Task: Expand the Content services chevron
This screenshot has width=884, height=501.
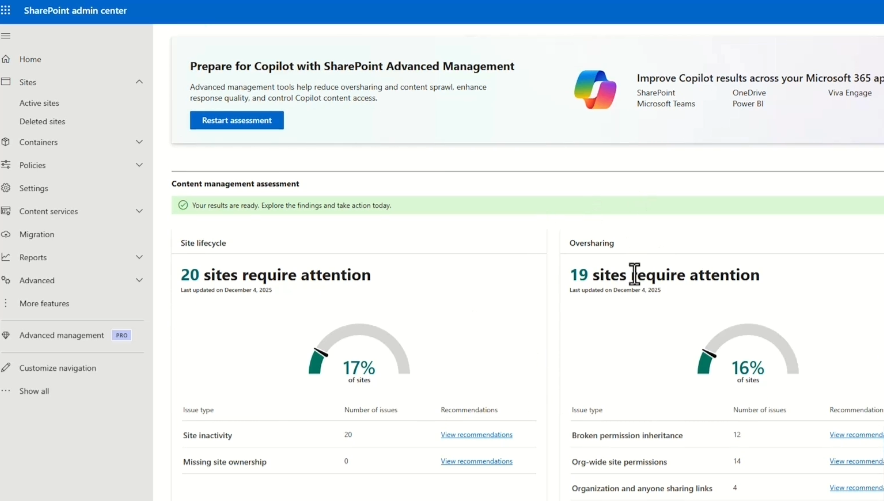Action: 139,211
